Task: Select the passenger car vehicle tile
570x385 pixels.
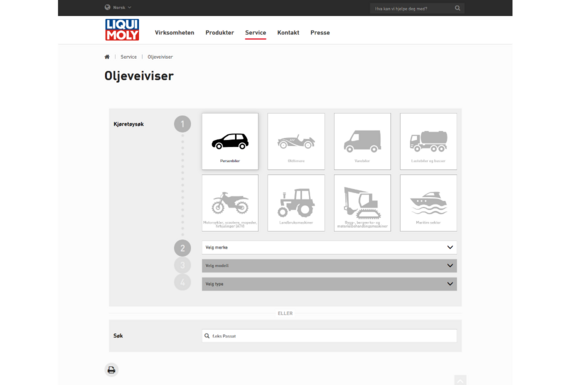Action: click(x=230, y=141)
